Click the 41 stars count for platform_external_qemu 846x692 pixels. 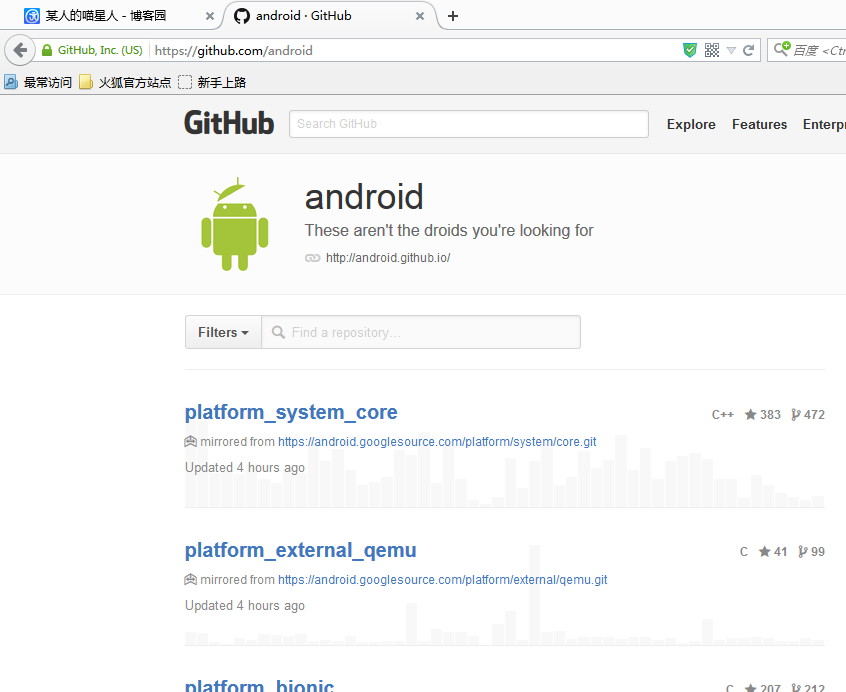tap(773, 552)
